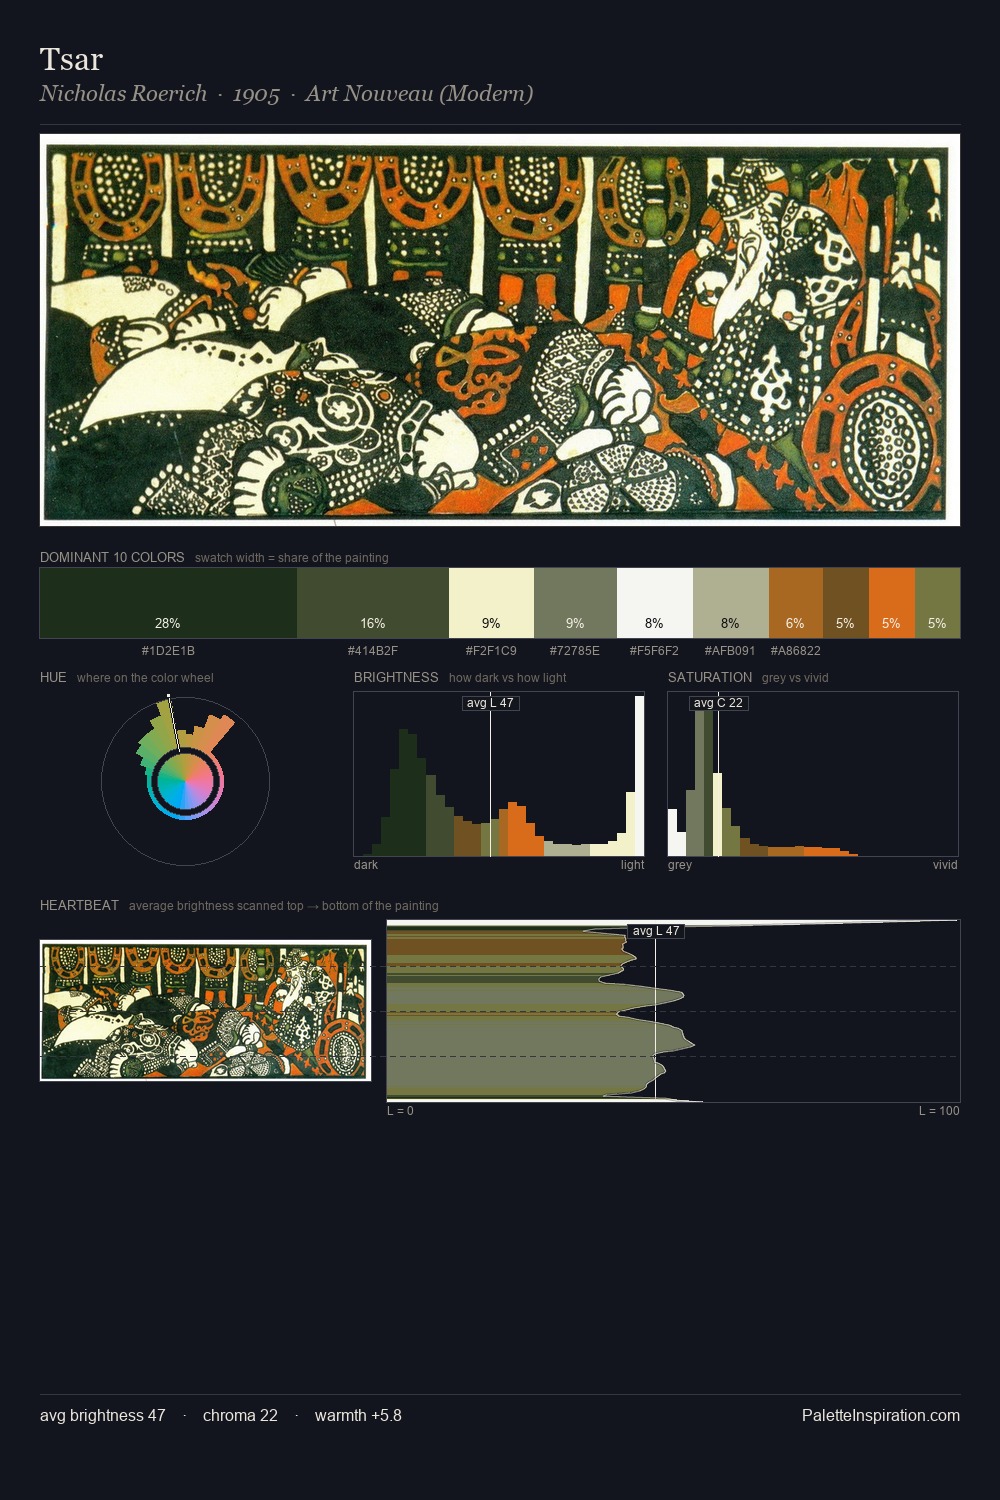1000x1500 pixels.
Task: Open the main Tsar painting image
Action: (500, 330)
